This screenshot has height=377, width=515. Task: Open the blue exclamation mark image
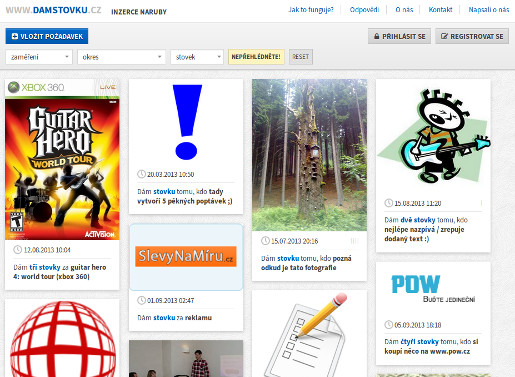tap(187, 122)
